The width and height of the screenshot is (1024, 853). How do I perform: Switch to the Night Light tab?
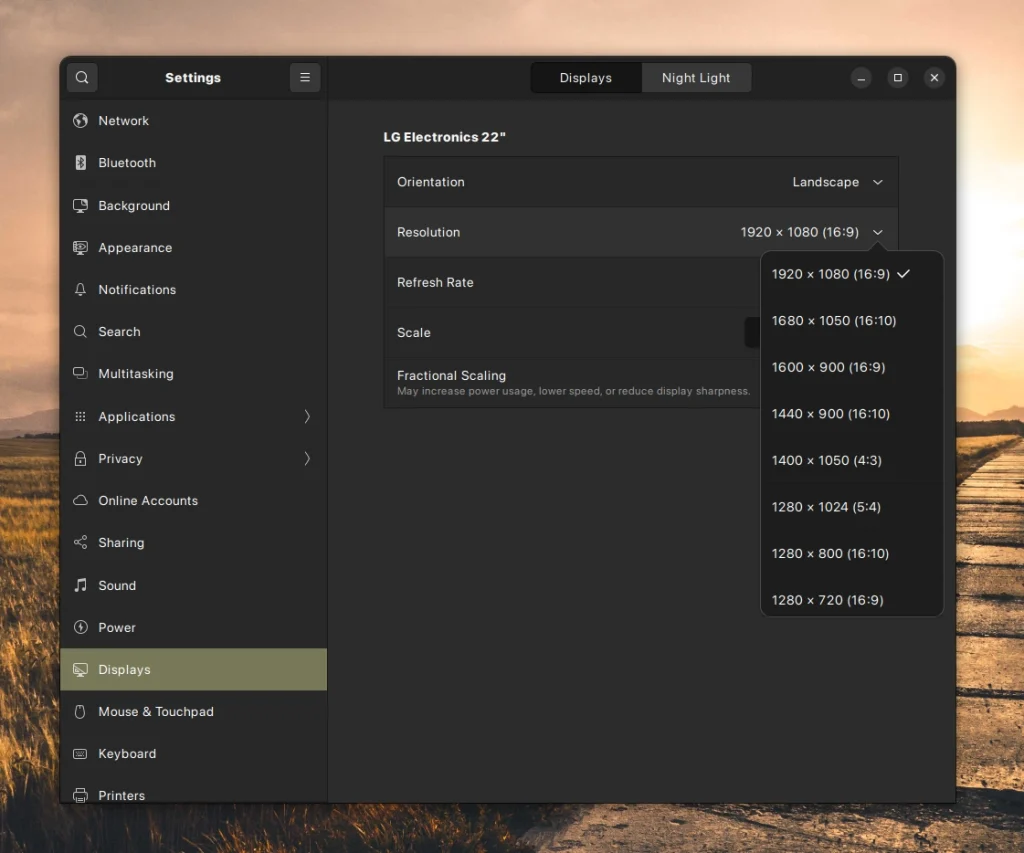tap(696, 77)
